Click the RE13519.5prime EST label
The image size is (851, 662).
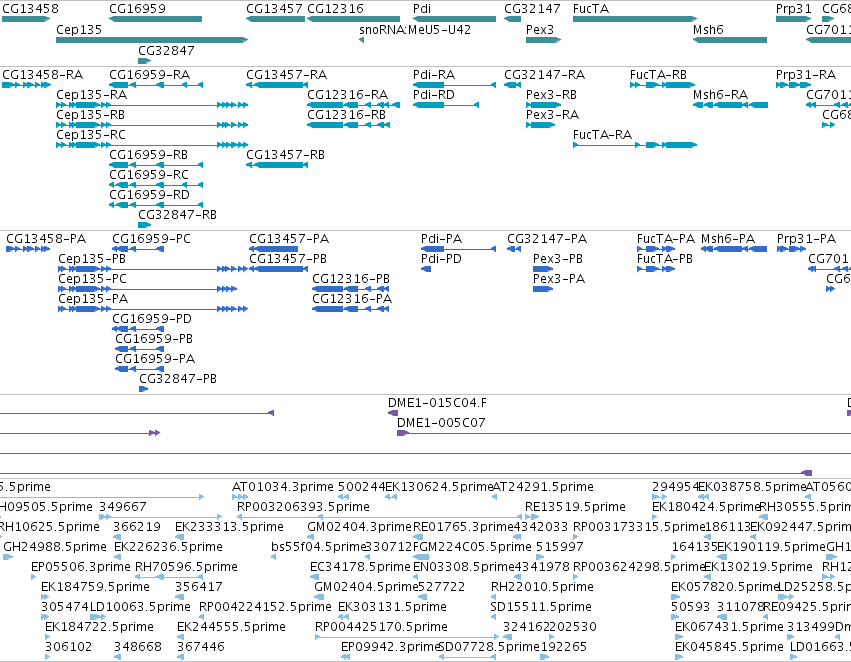coord(575,507)
